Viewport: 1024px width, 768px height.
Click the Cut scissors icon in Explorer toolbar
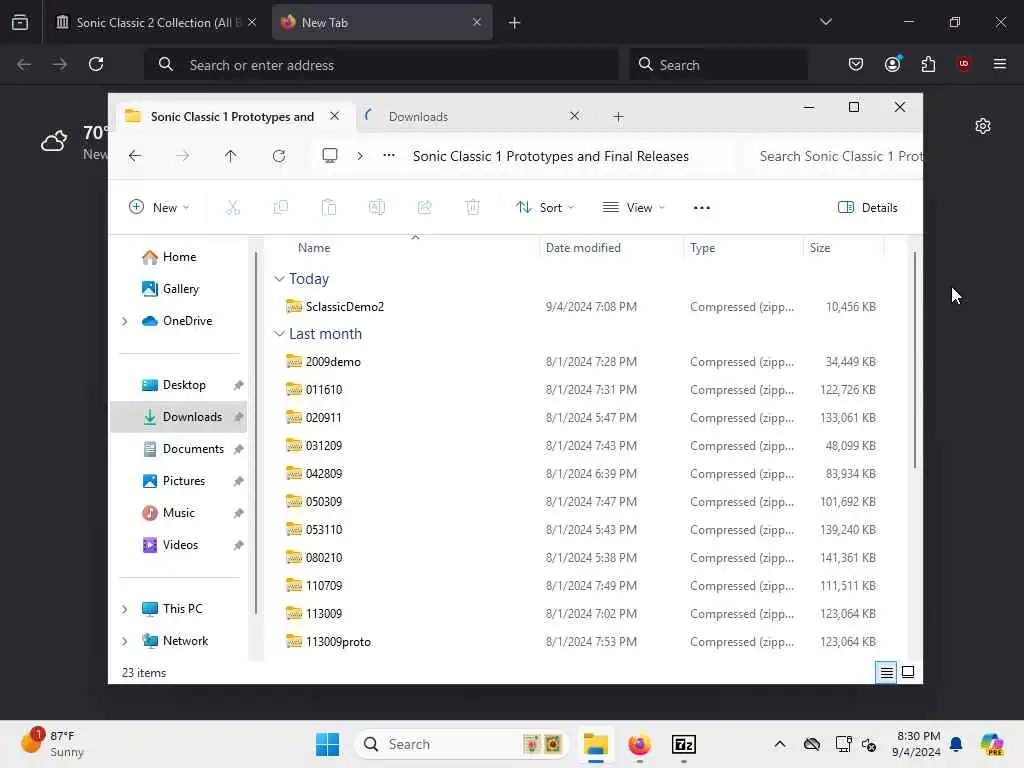[x=232, y=208]
